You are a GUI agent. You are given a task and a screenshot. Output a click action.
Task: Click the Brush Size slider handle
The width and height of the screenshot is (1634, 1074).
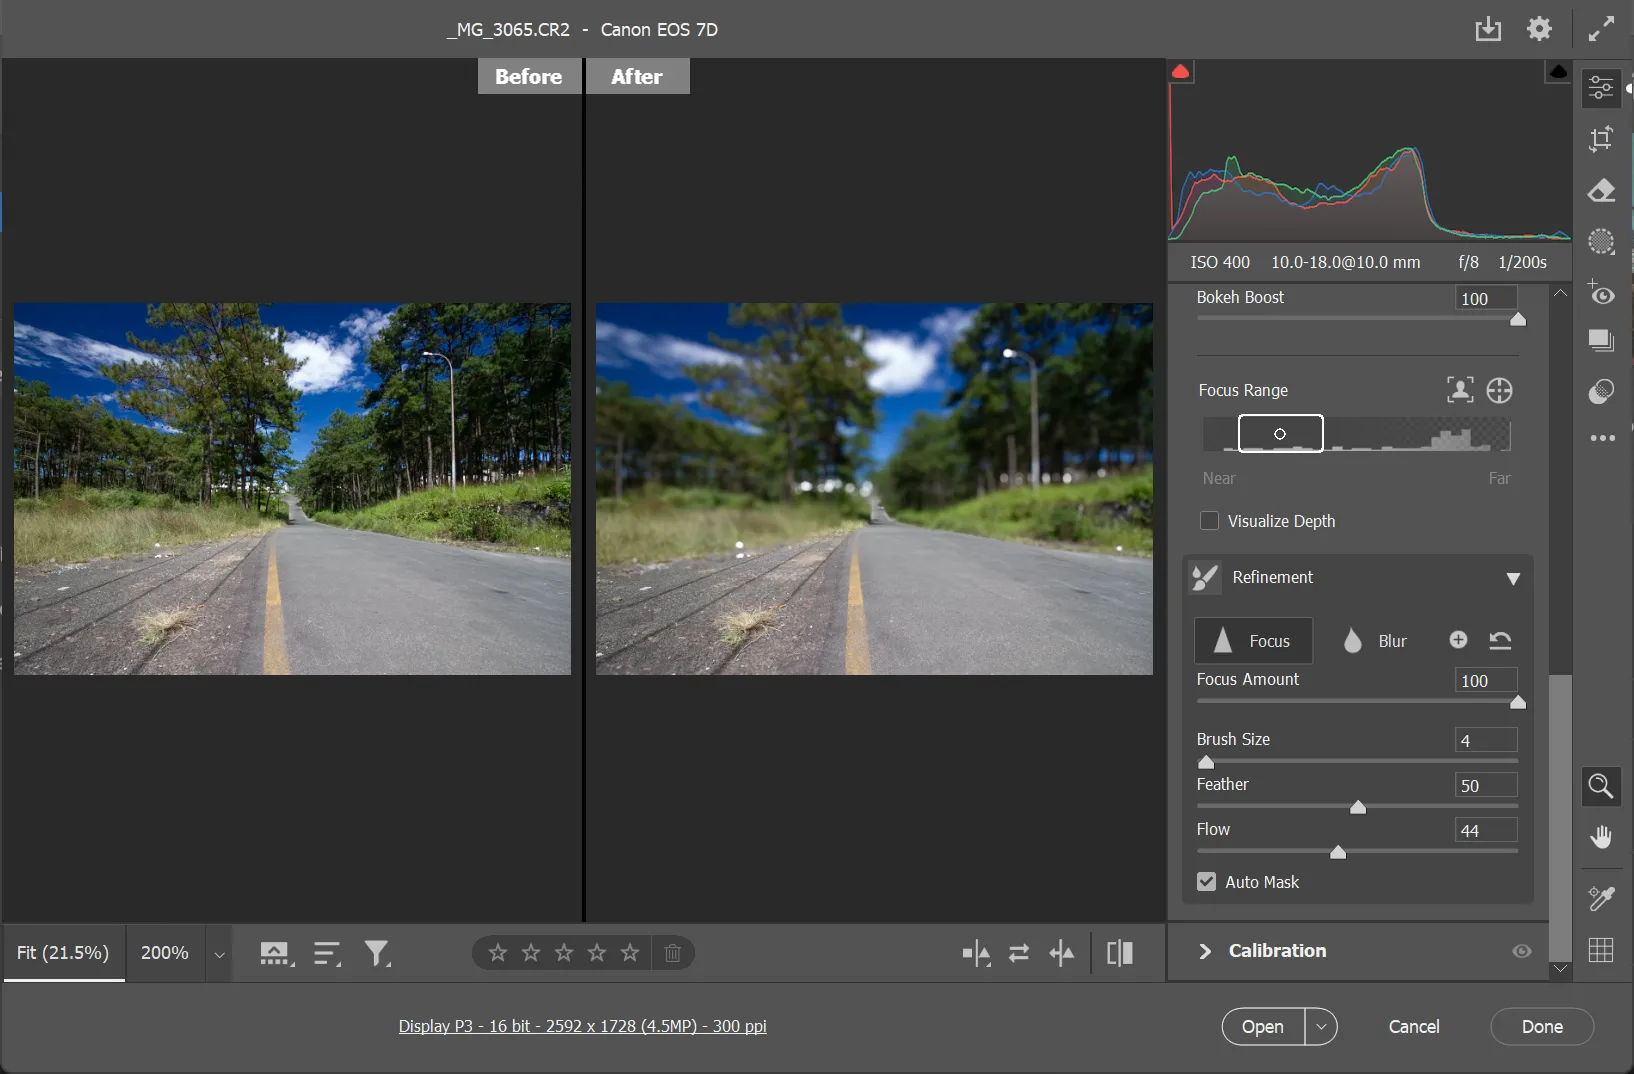[x=1206, y=762]
